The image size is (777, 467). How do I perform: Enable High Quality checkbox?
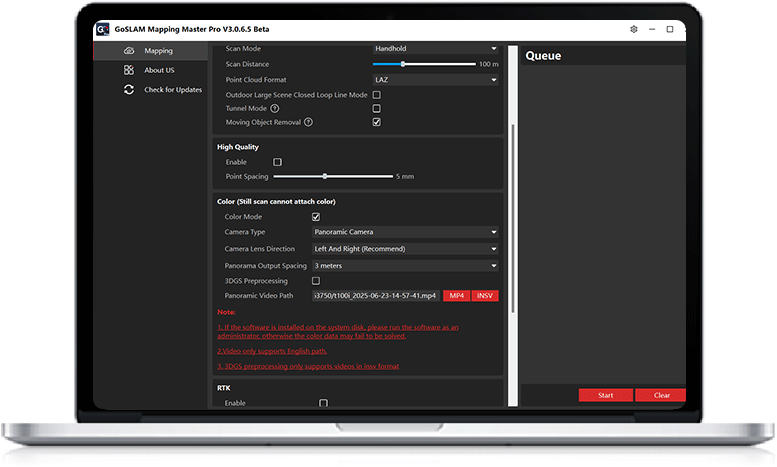(x=278, y=162)
